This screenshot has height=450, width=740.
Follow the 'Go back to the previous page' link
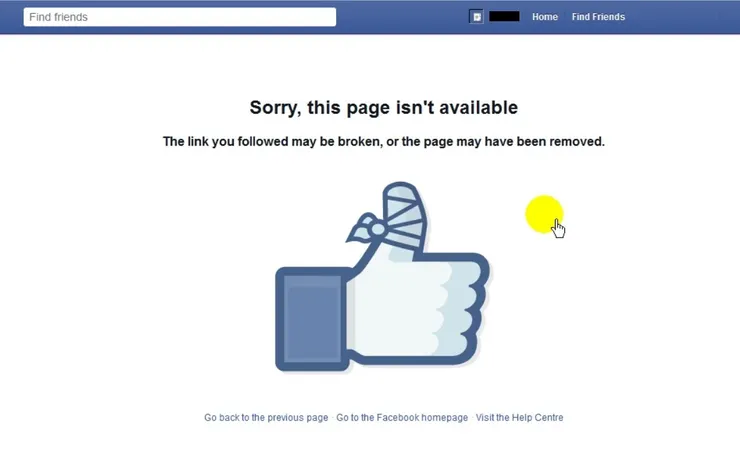[266, 417]
